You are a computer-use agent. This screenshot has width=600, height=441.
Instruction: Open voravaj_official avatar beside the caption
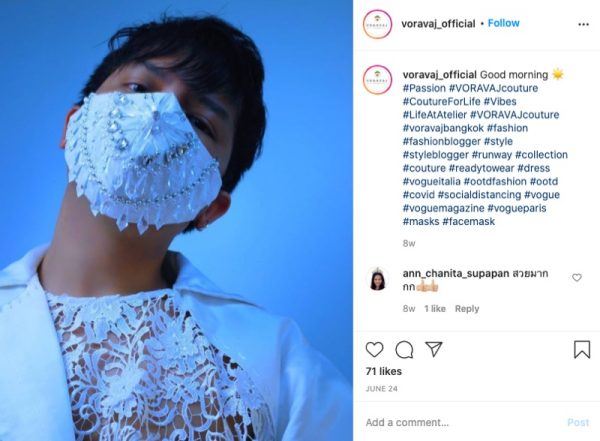(x=377, y=80)
